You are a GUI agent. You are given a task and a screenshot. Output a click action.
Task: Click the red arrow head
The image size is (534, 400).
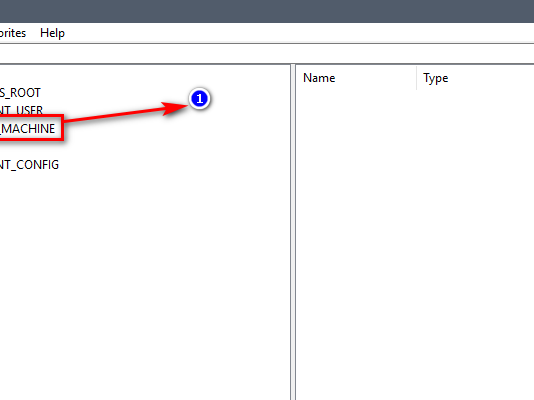tap(174, 108)
